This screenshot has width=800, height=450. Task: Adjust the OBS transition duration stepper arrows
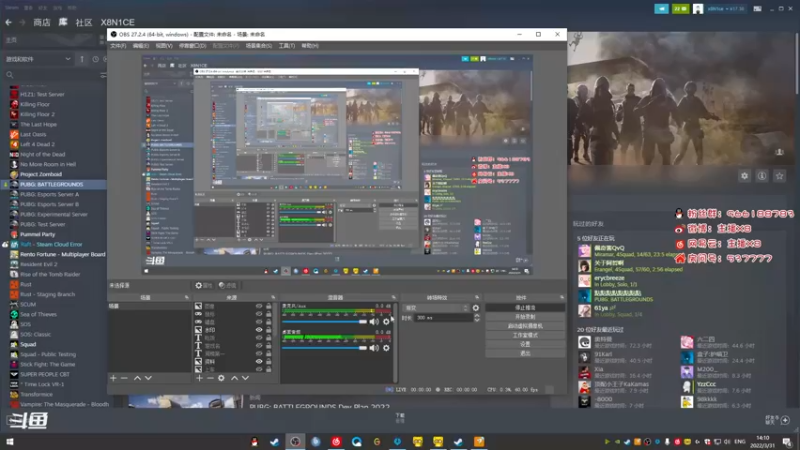tap(477, 317)
